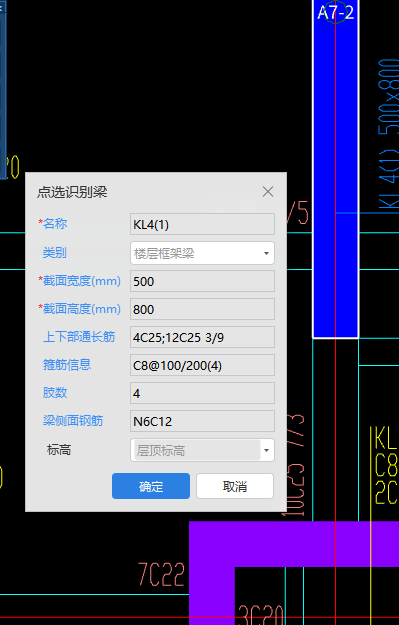Screen dimensions: 399x625
Task: Close the 点选识别梁 dialog
Action: 268,192
